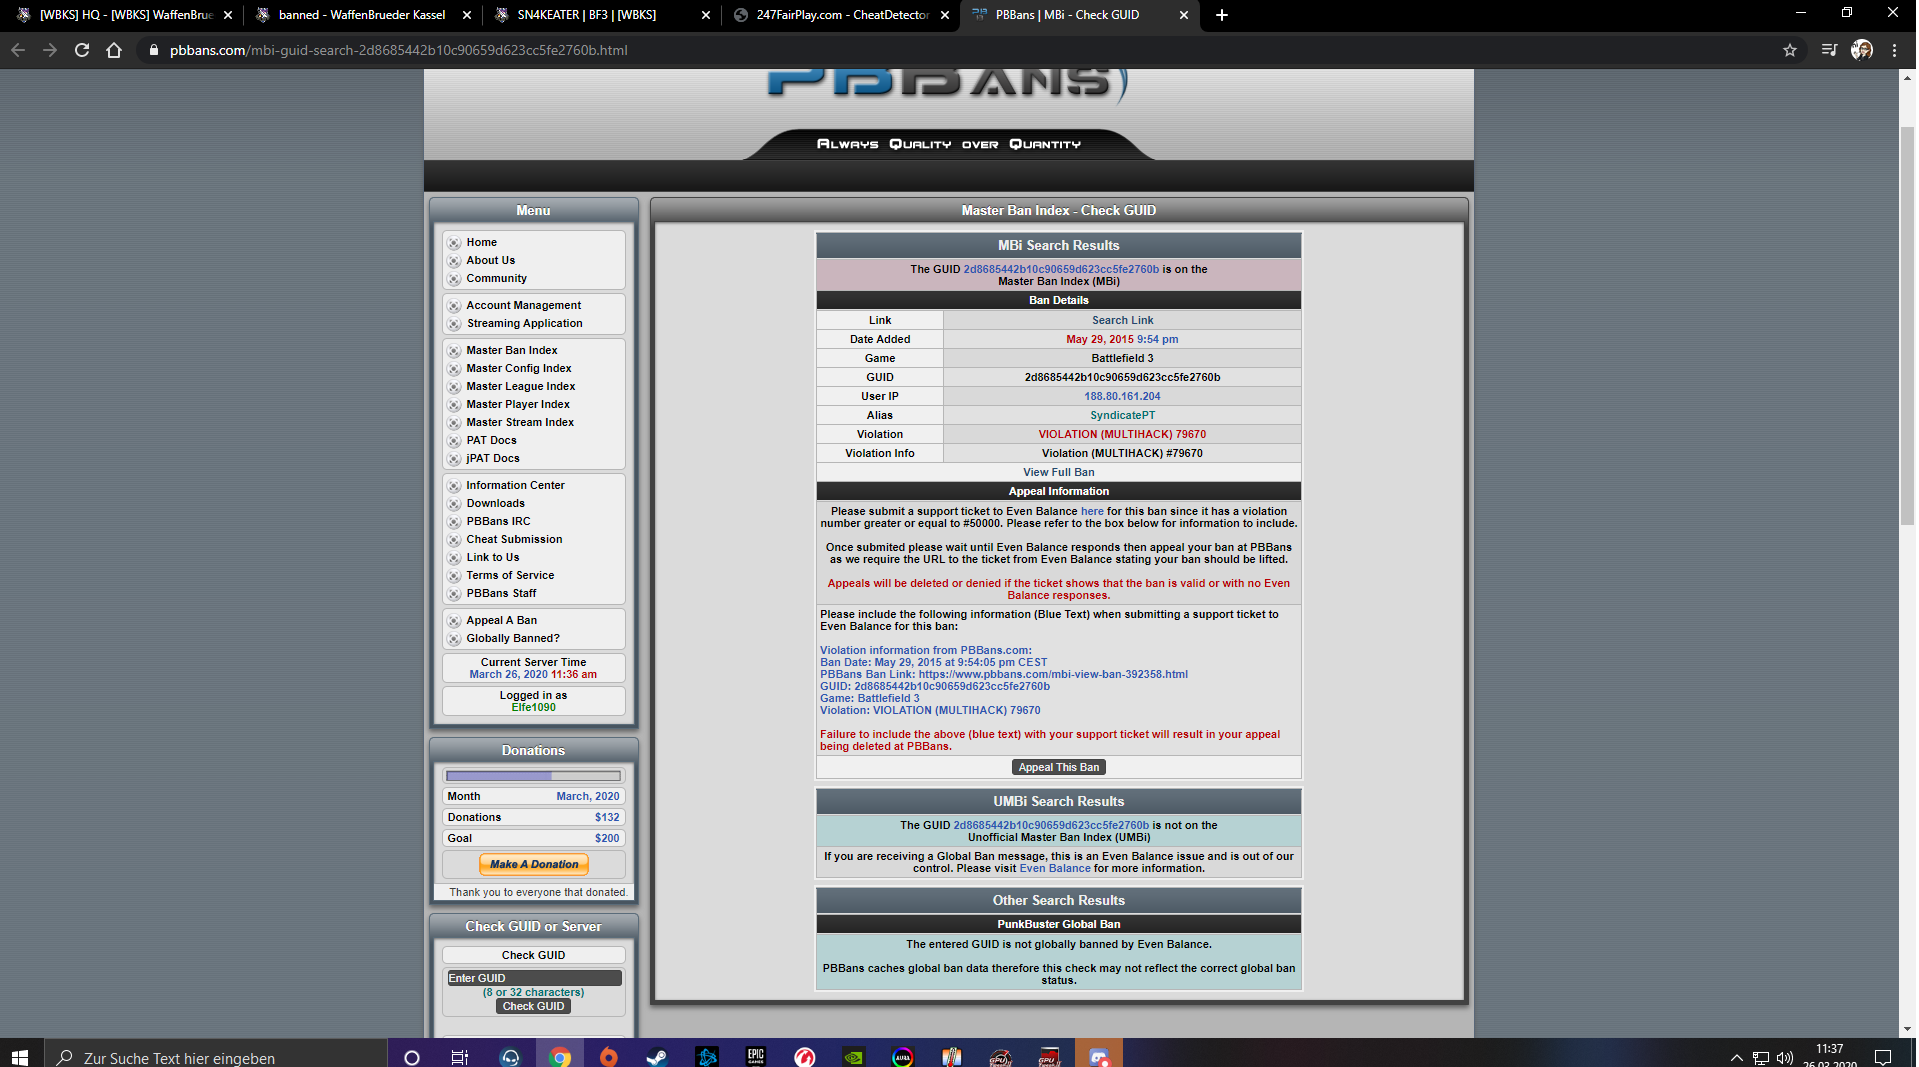Open the browser home page icon
The width and height of the screenshot is (1919, 1067).
click(x=114, y=50)
